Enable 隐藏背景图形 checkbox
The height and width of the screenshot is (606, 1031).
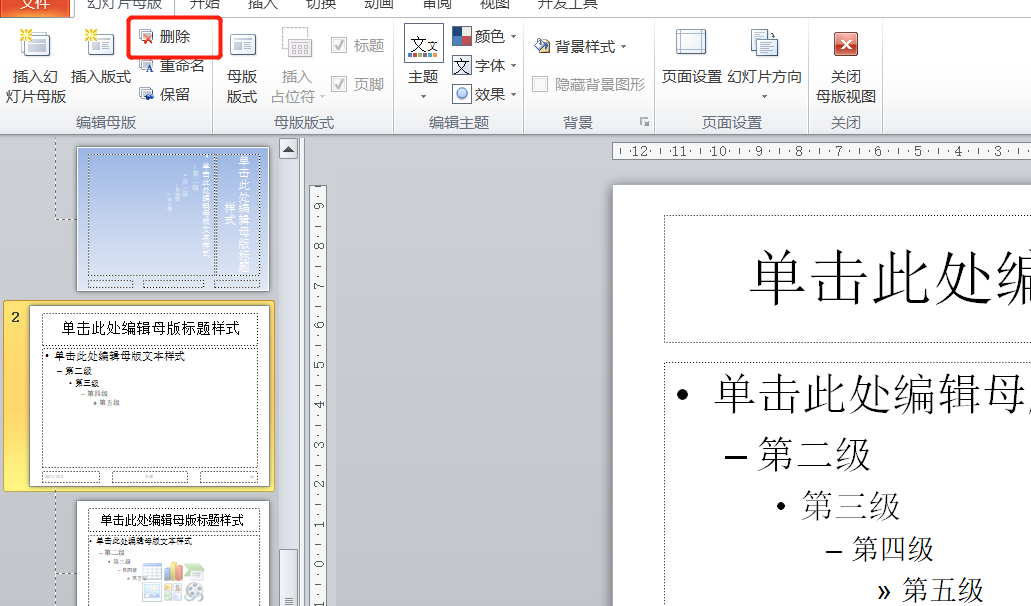click(540, 85)
